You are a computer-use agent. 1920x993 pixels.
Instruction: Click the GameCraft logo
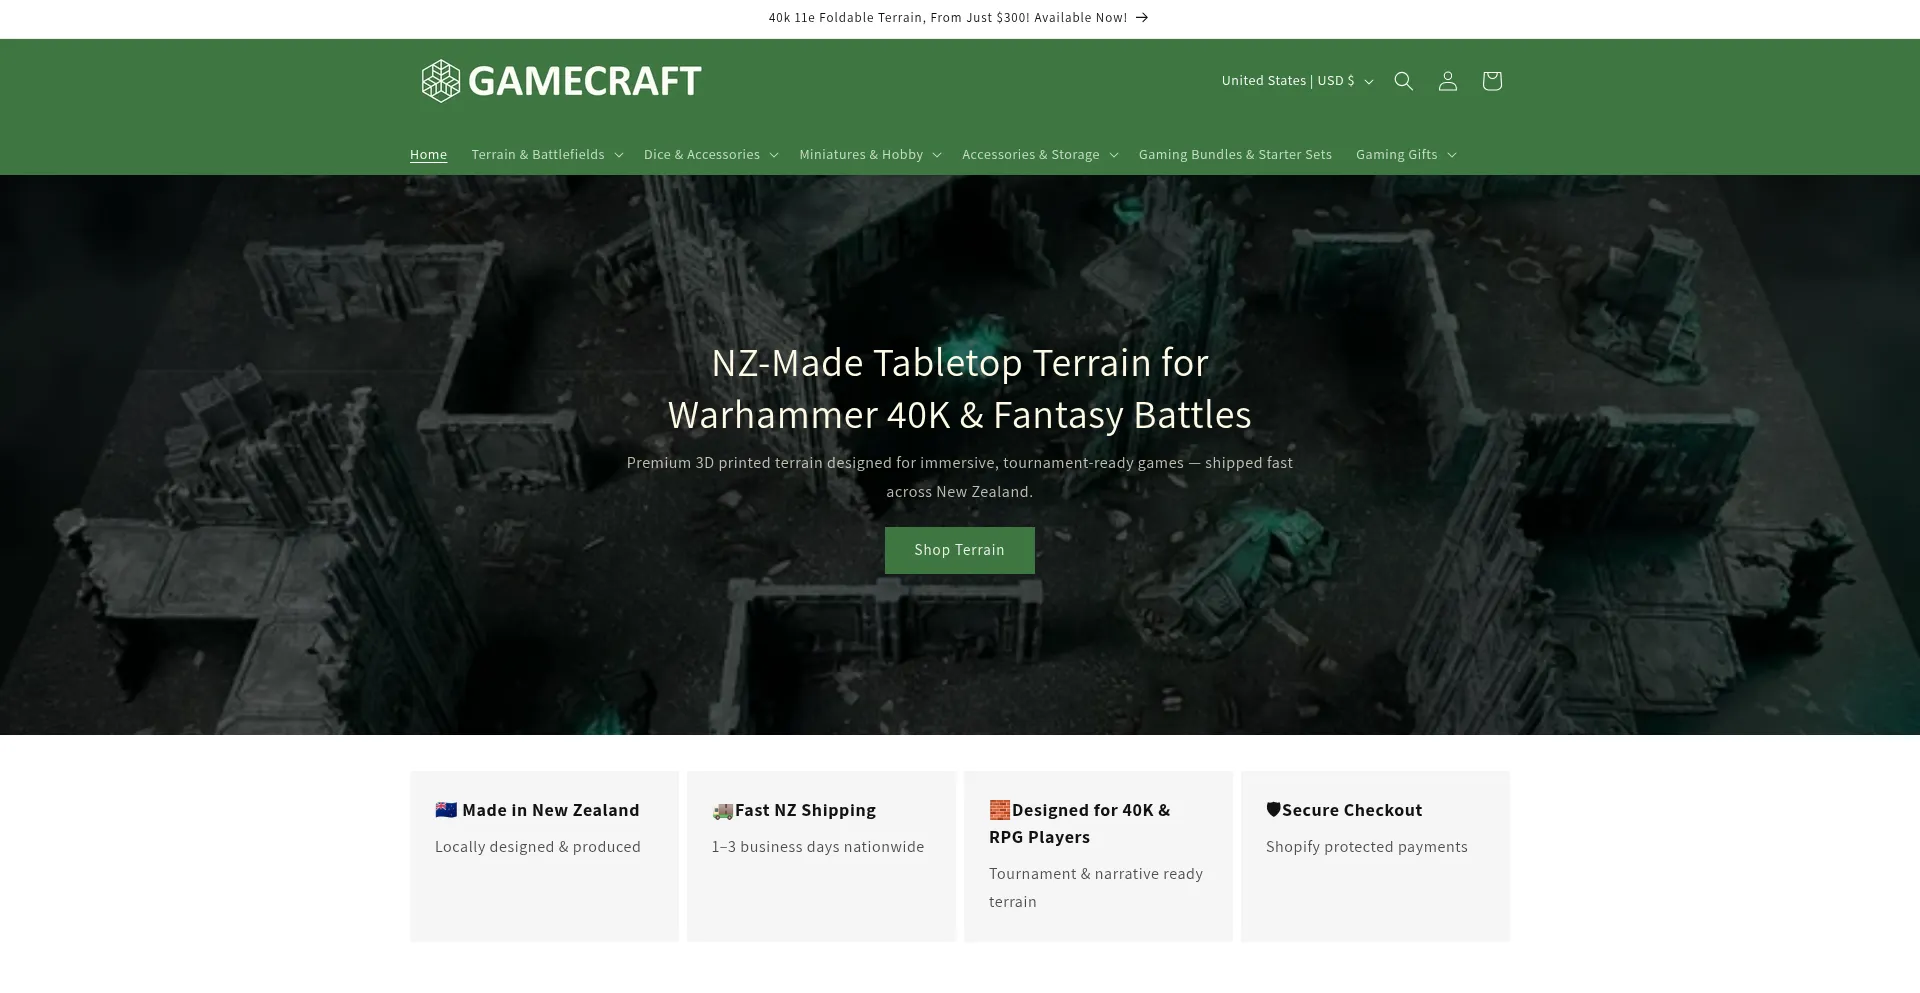click(x=561, y=81)
